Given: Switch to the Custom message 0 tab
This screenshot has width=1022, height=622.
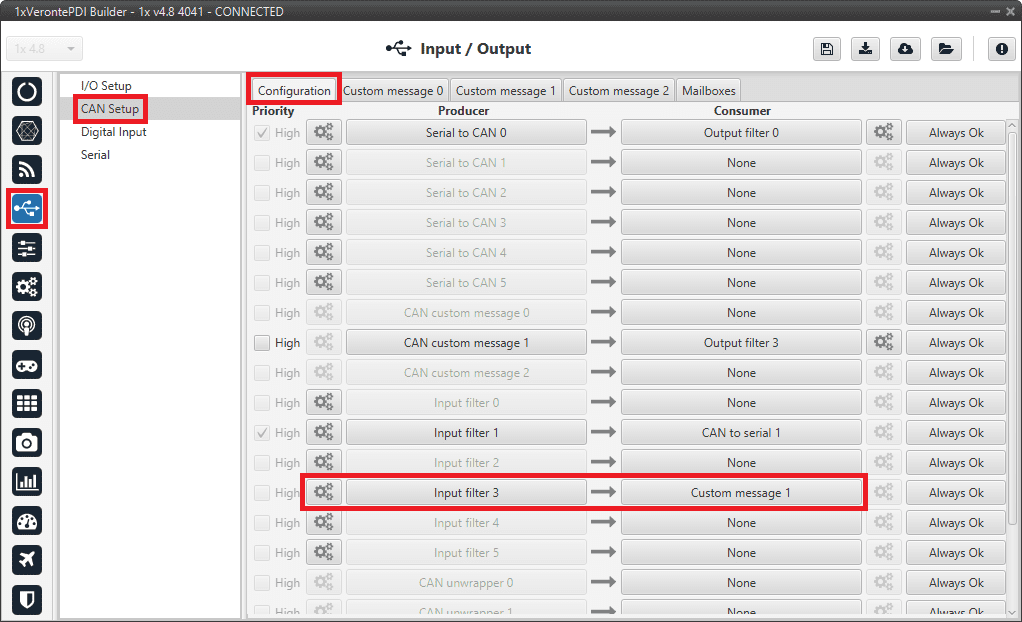Looking at the screenshot, I should point(393,90).
